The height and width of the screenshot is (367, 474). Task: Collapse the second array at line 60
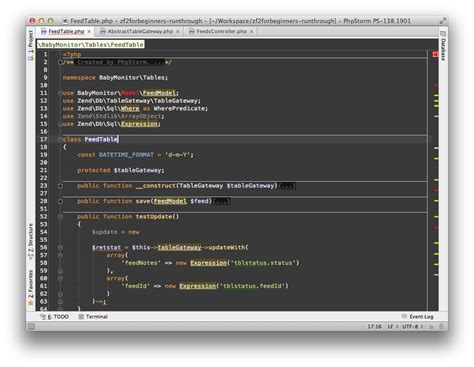(60, 278)
